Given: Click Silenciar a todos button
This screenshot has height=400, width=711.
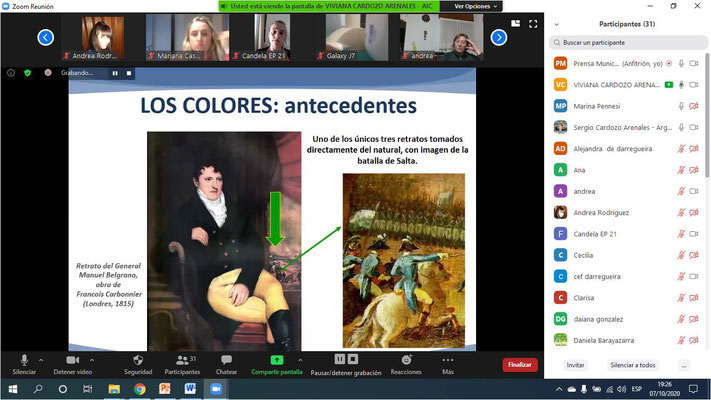Looking at the screenshot, I should click(x=633, y=365).
